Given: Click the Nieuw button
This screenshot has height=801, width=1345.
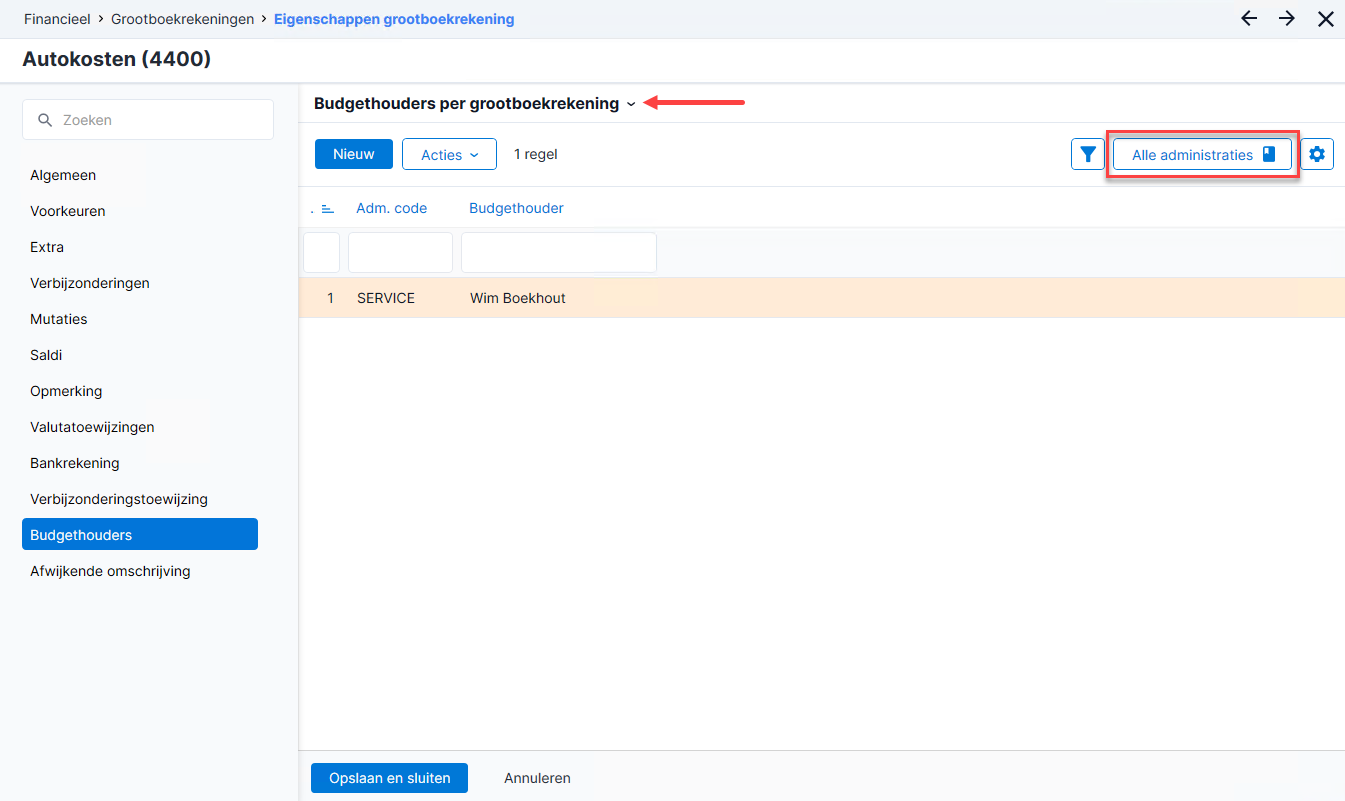Looking at the screenshot, I should pyautogui.click(x=354, y=154).
